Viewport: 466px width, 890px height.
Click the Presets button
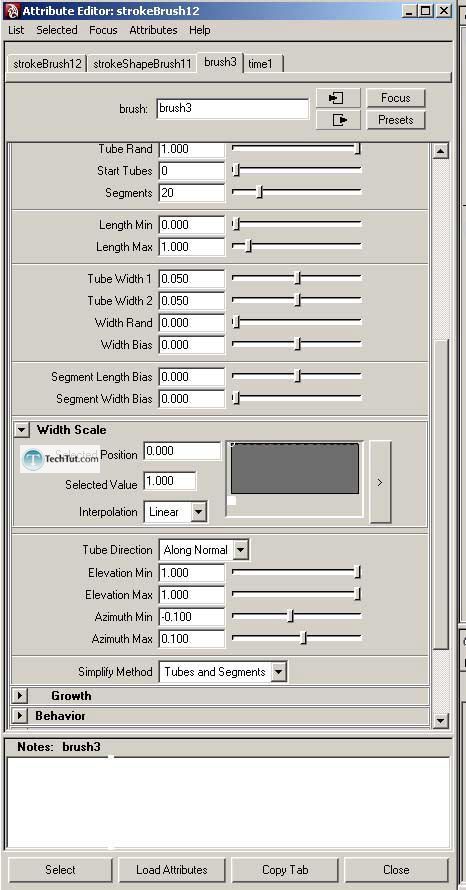click(396, 120)
